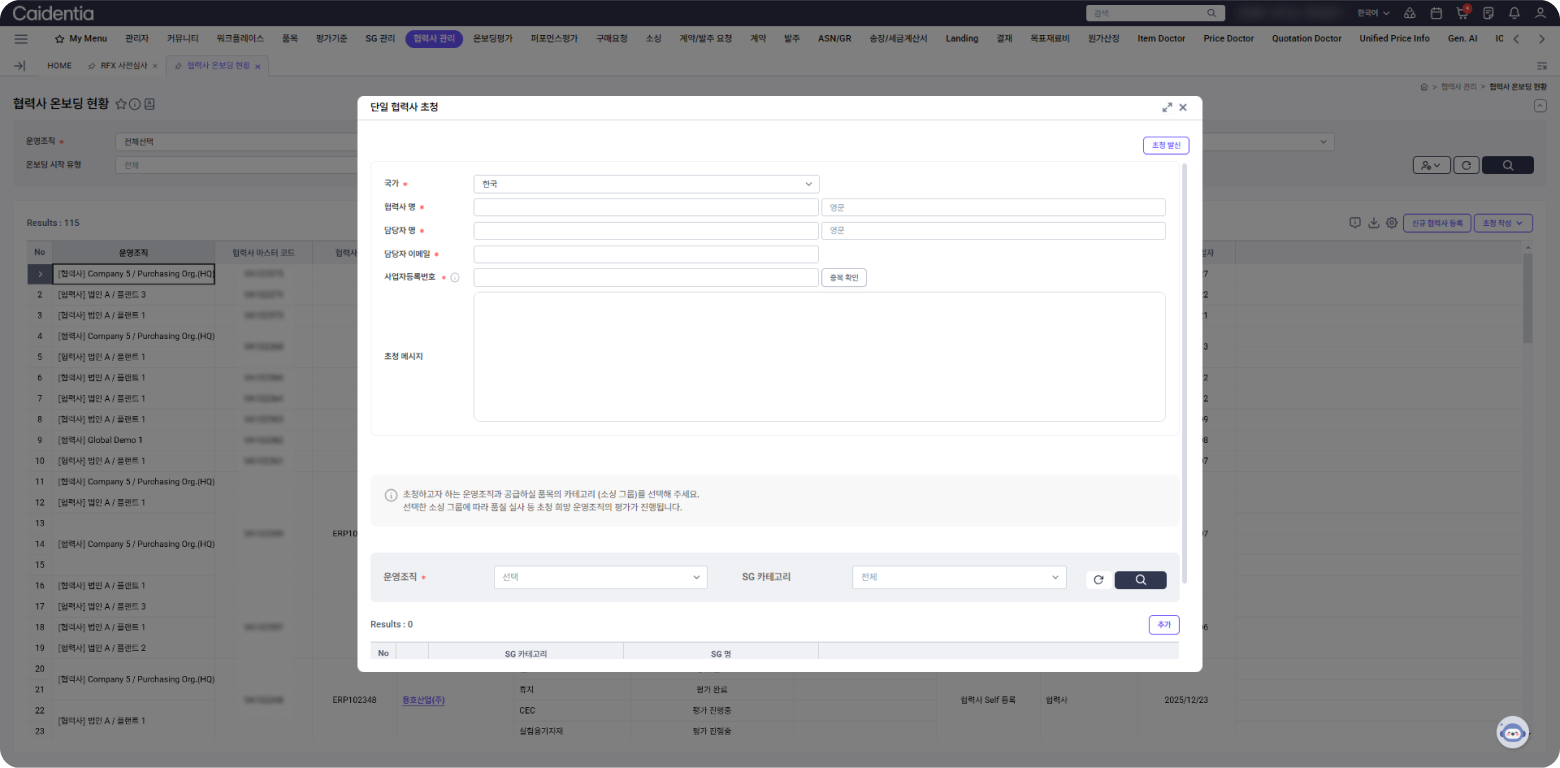Click the 초청 발신 button
This screenshot has width=1560, height=768.
pyautogui.click(x=1165, y=146)
